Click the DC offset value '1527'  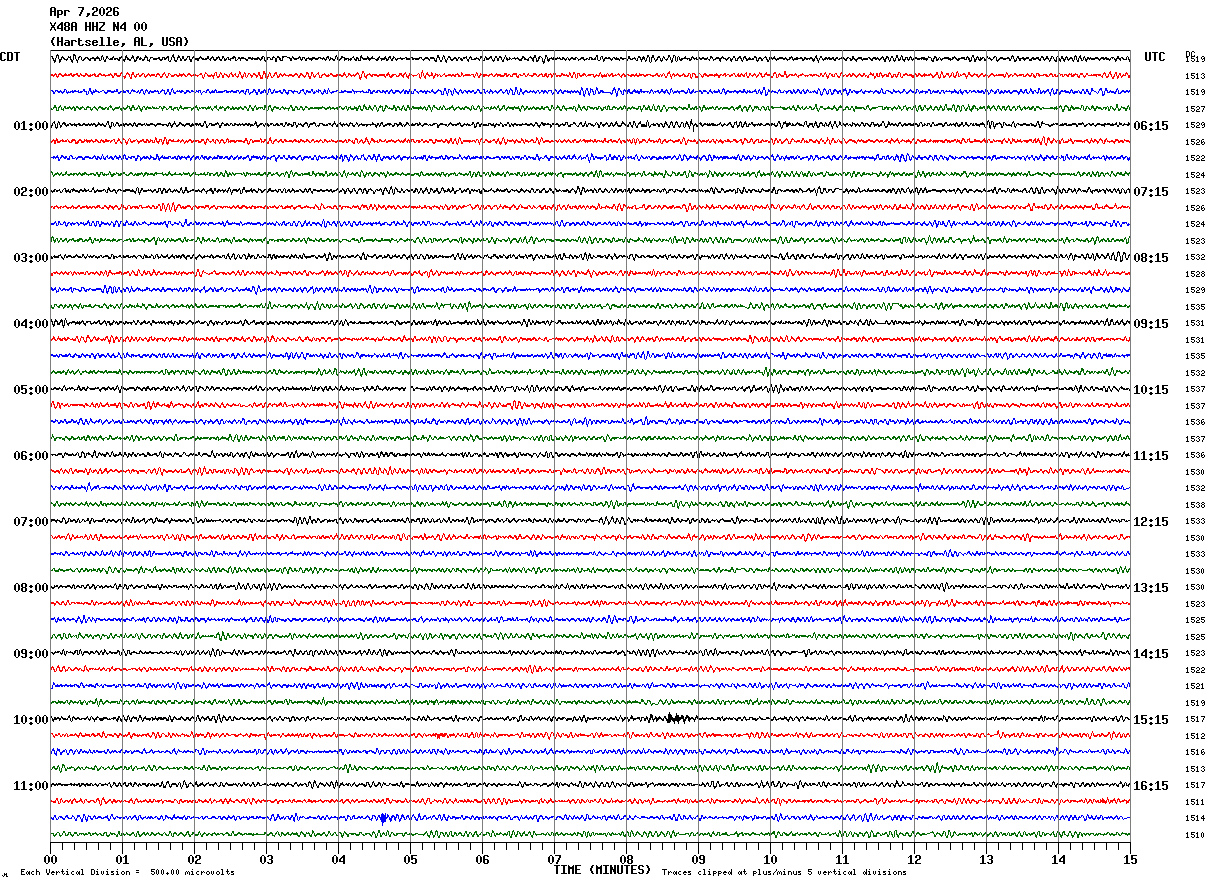point(1195,109)
